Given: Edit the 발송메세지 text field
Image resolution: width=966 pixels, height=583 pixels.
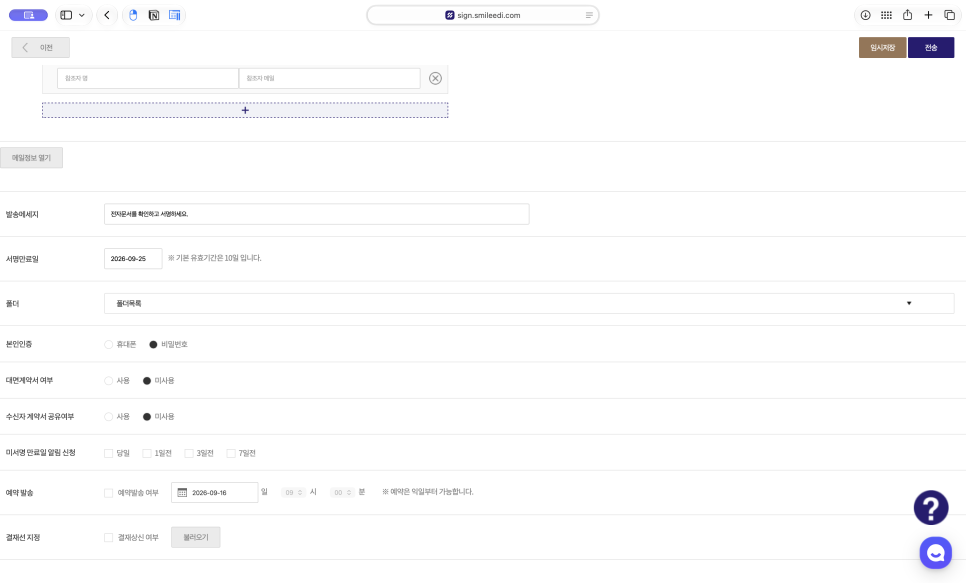Looking at the screenshot, I should pos(317,214).
